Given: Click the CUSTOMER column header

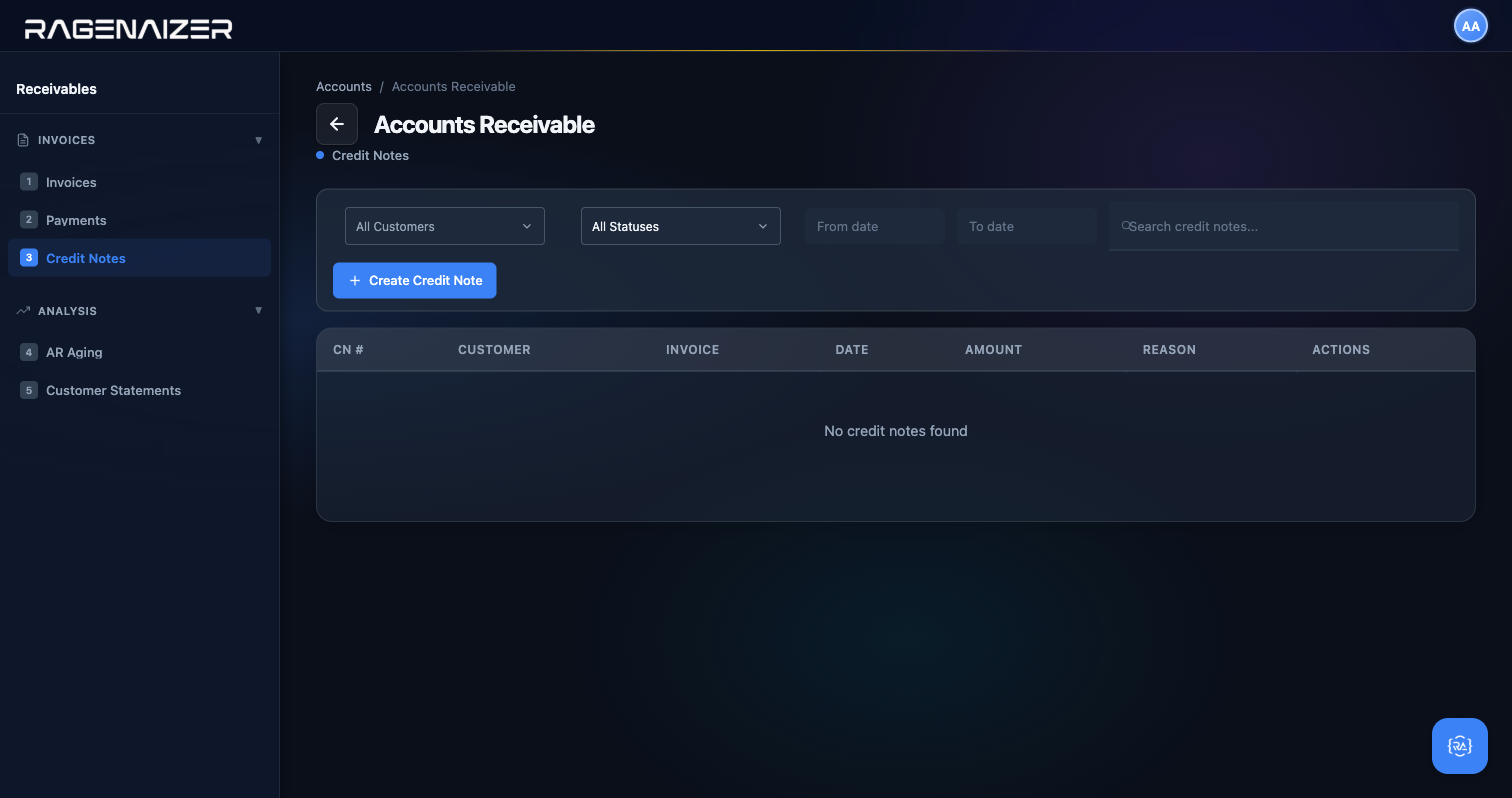Looking at the screenshot, I should point(494,350).
